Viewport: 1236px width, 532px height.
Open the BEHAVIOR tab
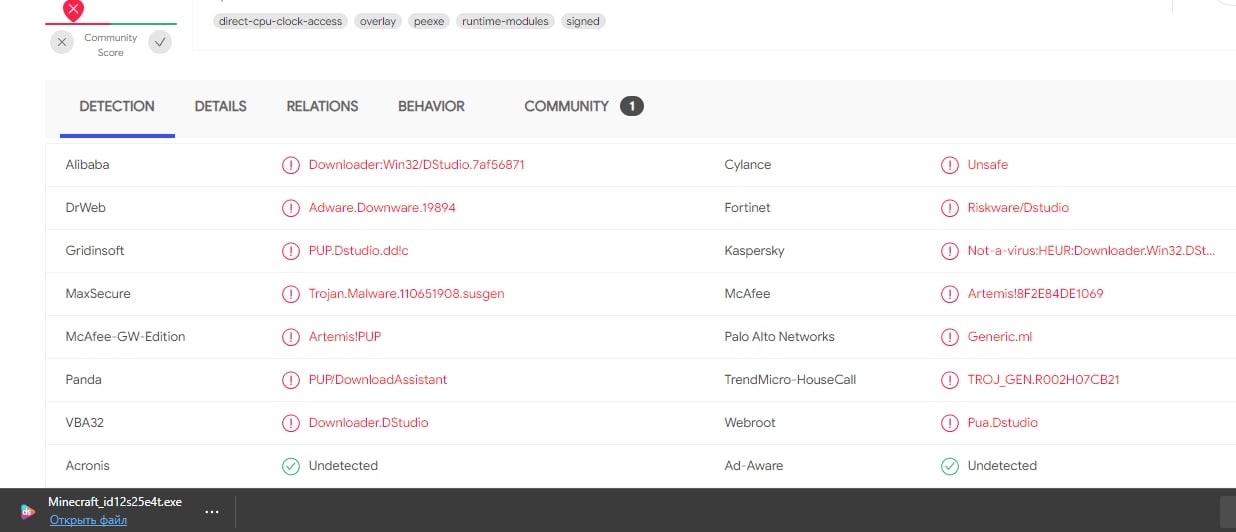click(x=431, y=106)
